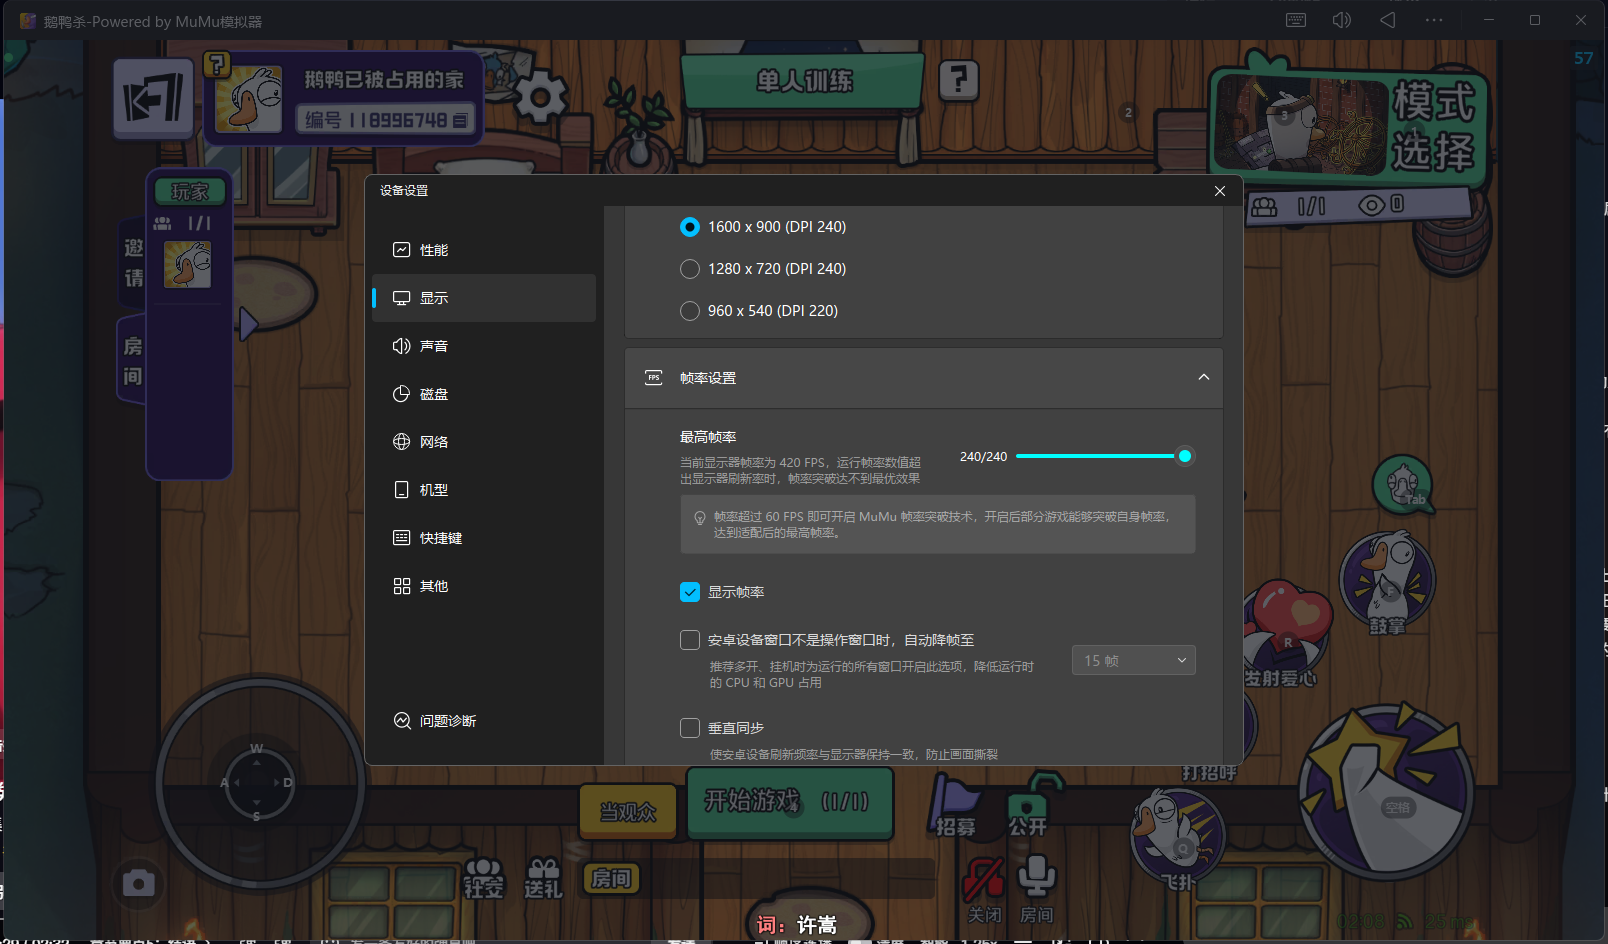Select 1600 x 900 (DPI 240) resolution
1608x944 pixels.
pos(690,227)
